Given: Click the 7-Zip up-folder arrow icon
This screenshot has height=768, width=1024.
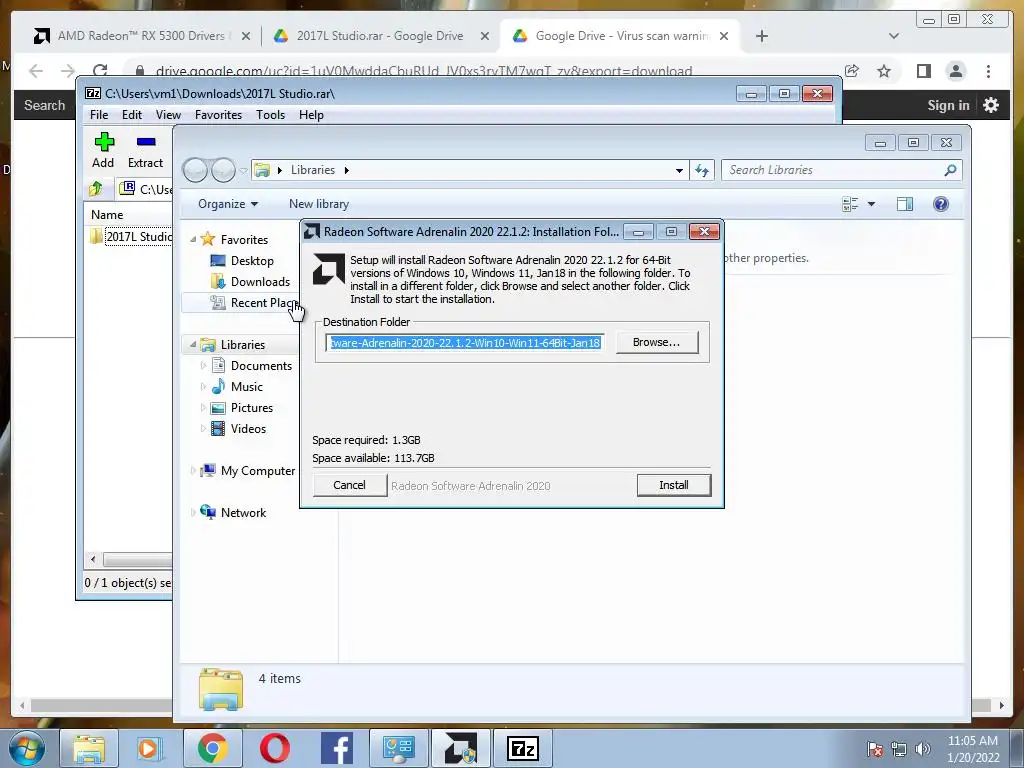Looking at the screenshot, I should point(96,189).
